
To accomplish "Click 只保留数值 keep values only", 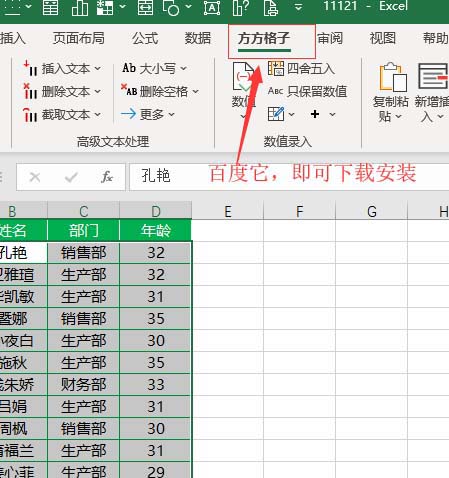I will [x=307, y=91].
